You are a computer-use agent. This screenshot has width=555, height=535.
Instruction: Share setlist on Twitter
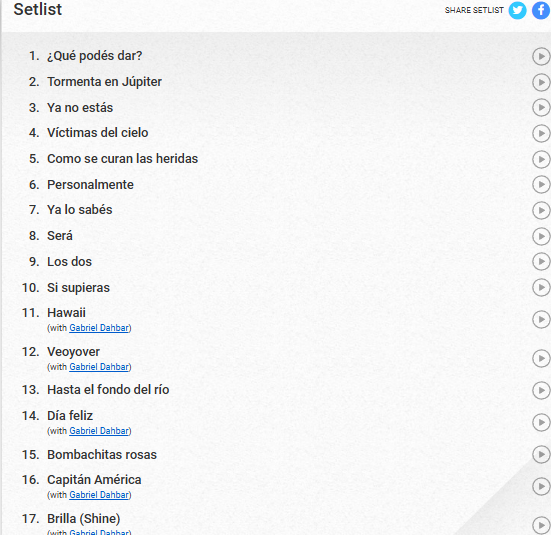point(517,10)
